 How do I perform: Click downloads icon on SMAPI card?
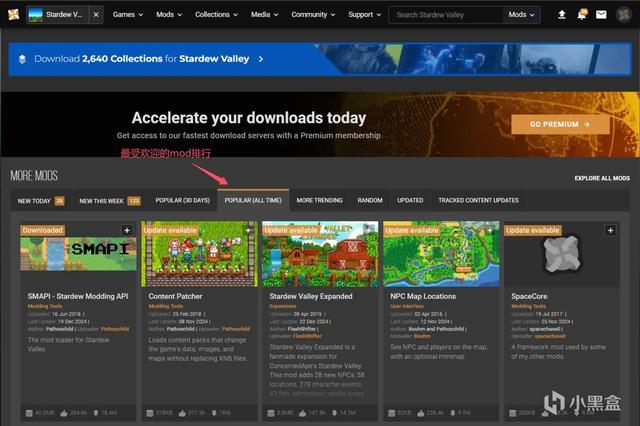[96, 413]
